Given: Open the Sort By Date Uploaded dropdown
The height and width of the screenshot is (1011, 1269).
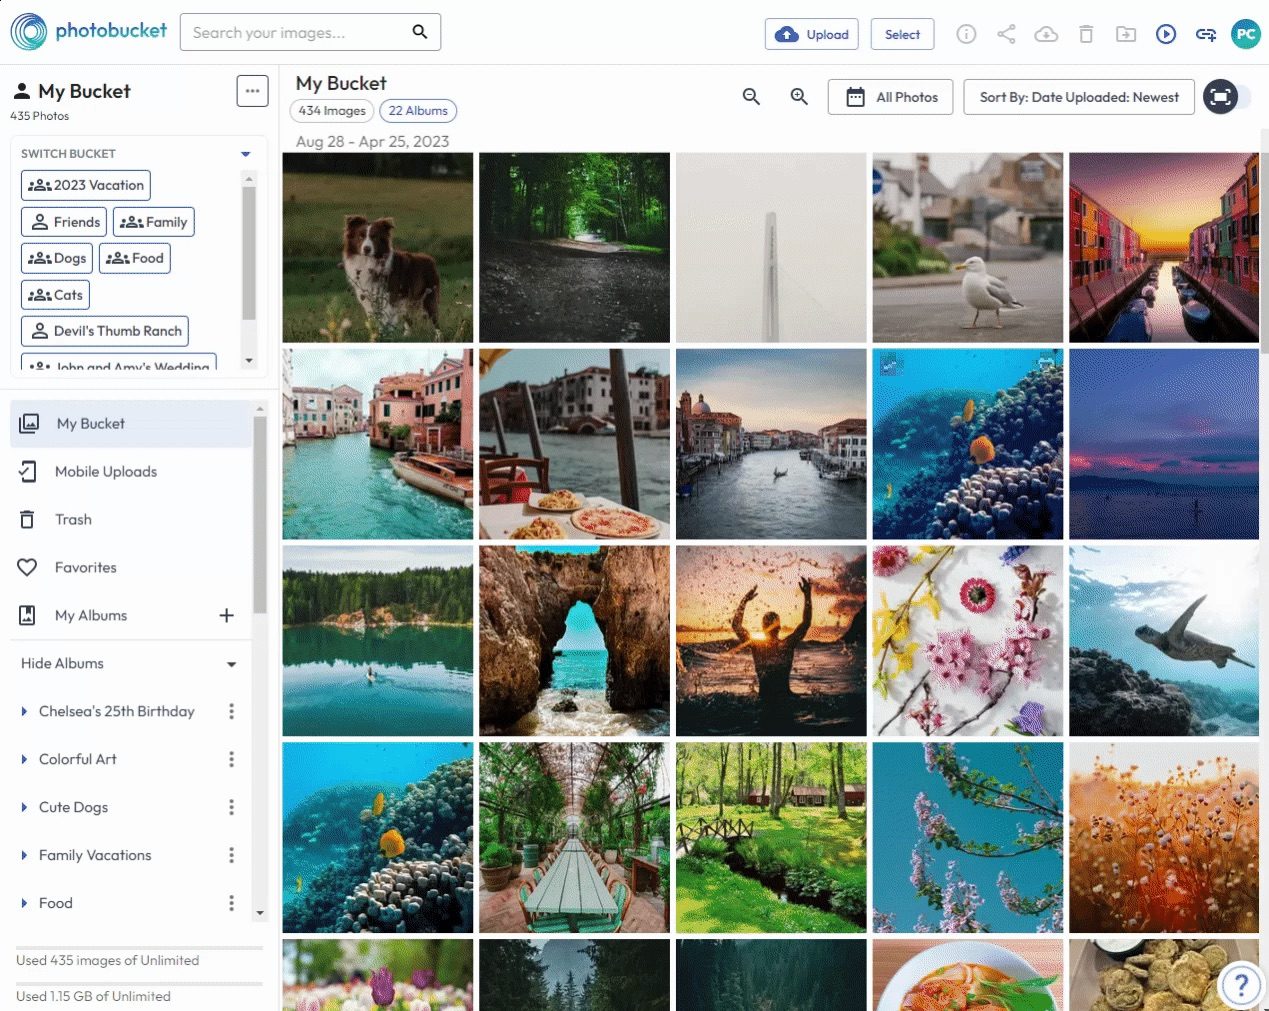Looking at the screenshot, I should 1078,97.
